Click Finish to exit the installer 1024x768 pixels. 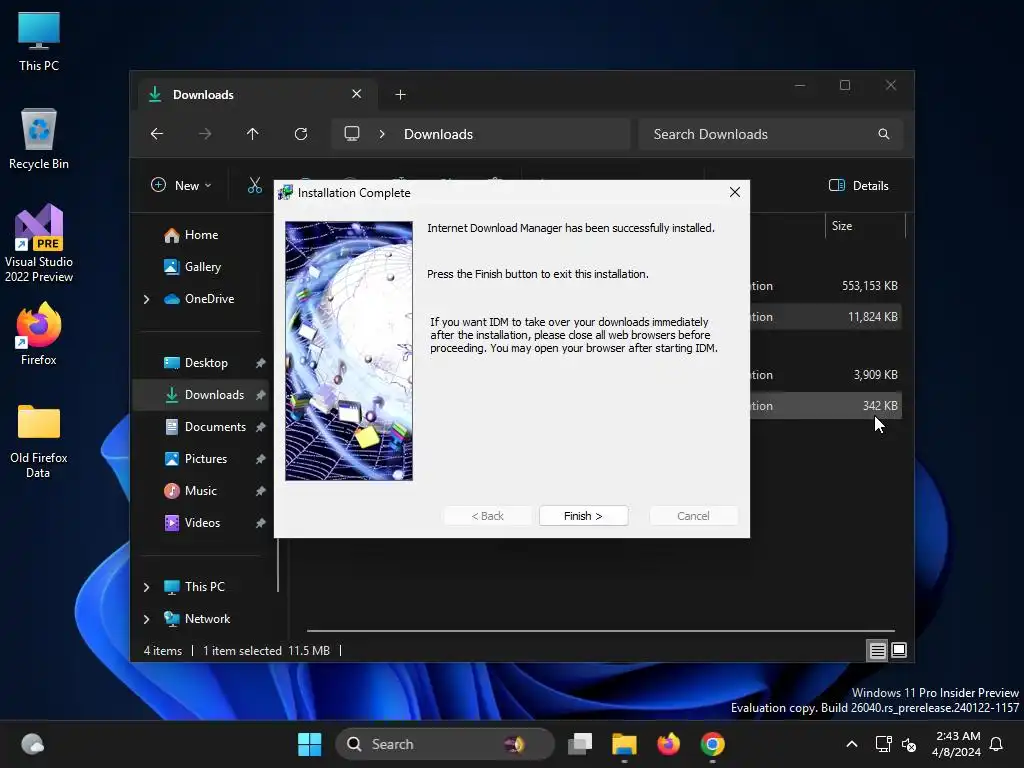(x=583, y=516)
